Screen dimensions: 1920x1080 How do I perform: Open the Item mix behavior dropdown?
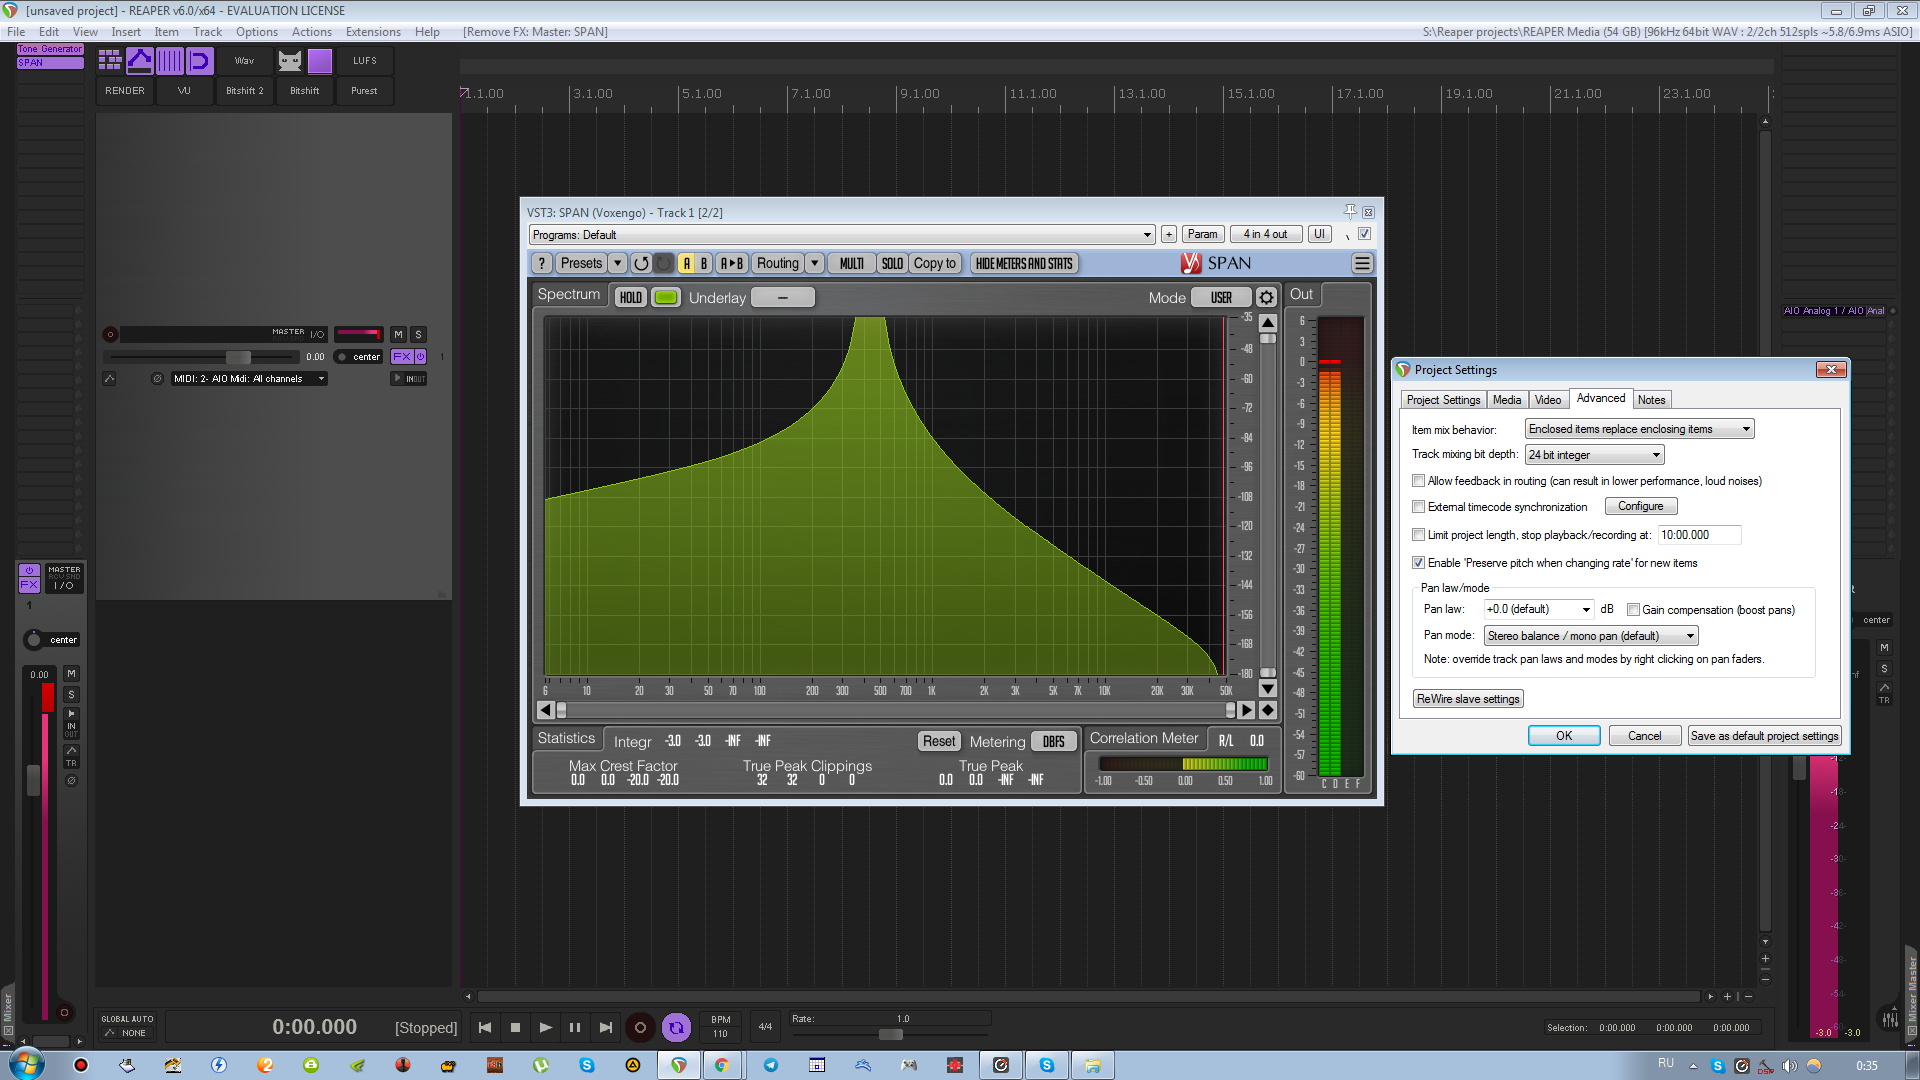tap(1639, 429)
